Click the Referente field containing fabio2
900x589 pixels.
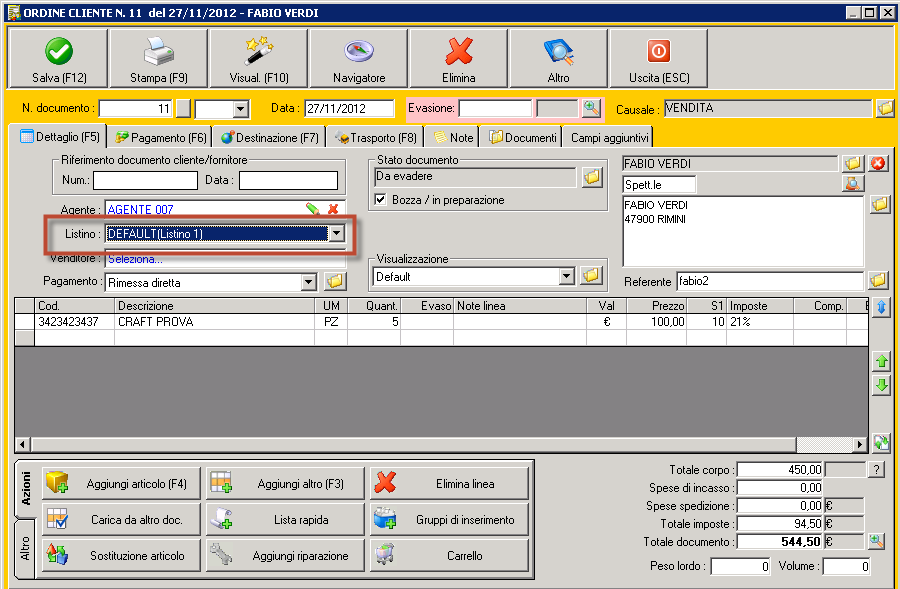[770, 281]
